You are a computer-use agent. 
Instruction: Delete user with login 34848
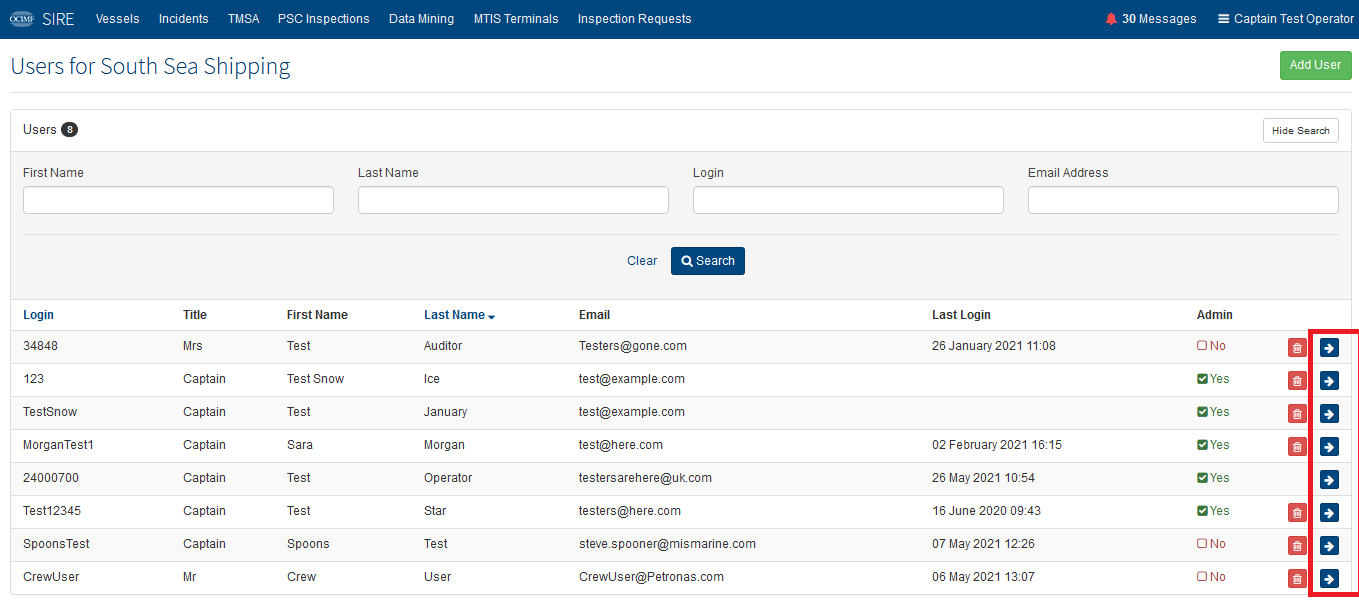click(x=1297, y=347)
